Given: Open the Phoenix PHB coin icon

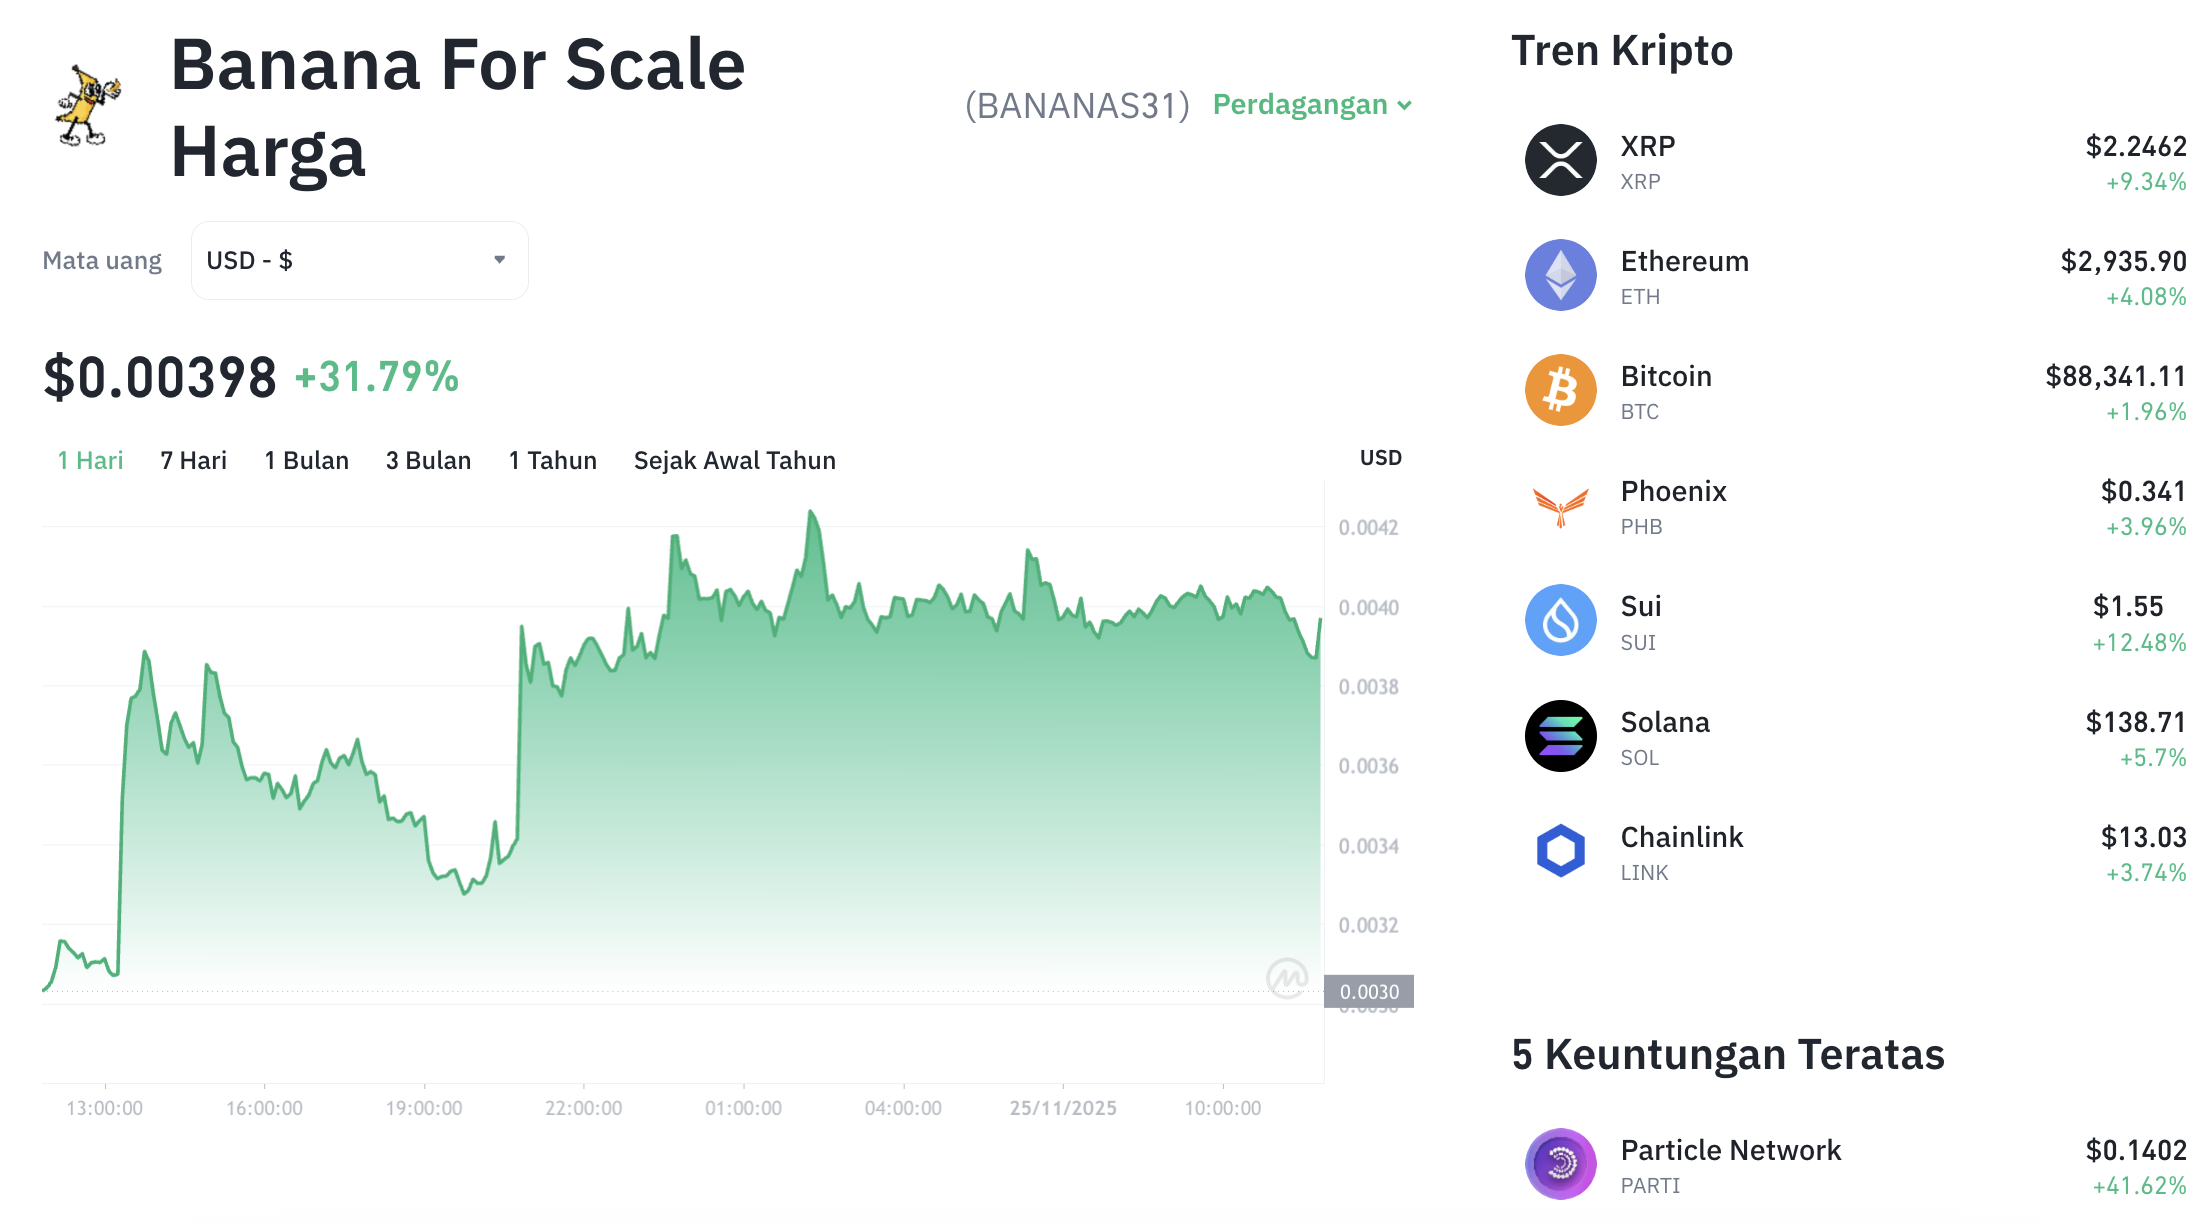Looking at the screenshot, I should tap(1559, 506).
